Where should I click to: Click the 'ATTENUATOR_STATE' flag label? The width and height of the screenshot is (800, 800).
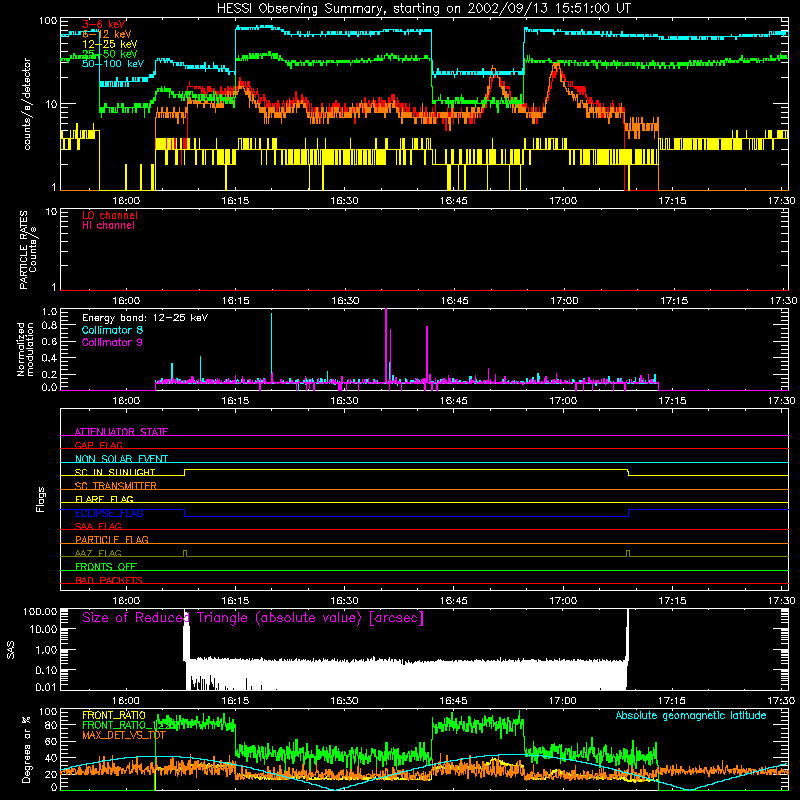click(x=121, y=432)
